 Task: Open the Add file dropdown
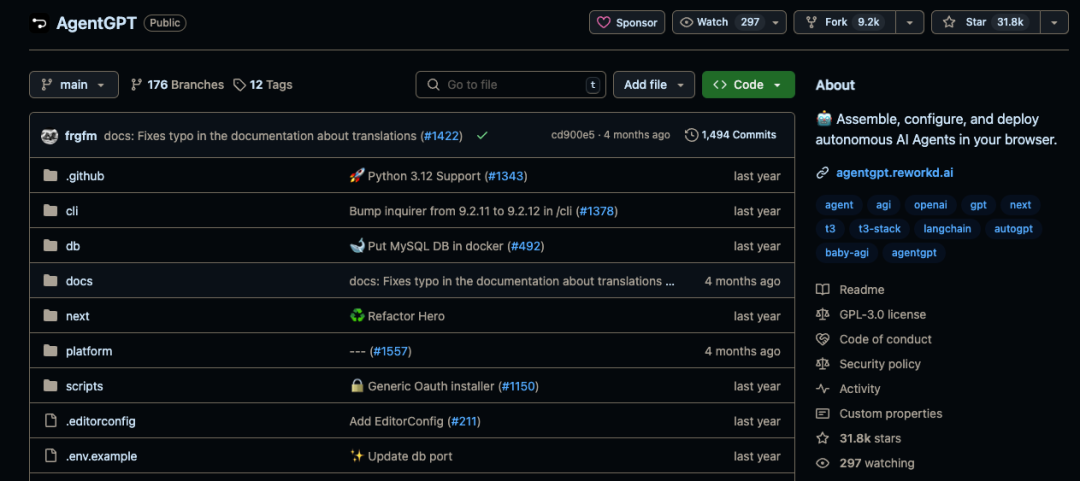[x=654, y=85]
